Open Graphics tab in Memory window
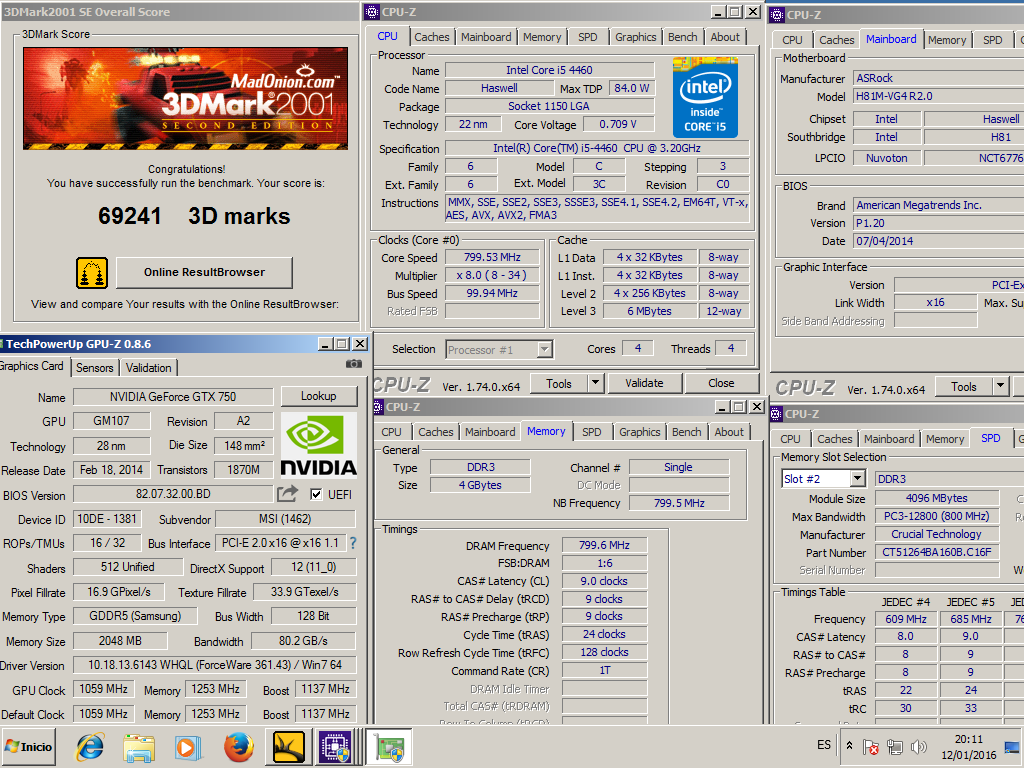The height and width of the screenshot is (768, 1024). coord(639,432)
